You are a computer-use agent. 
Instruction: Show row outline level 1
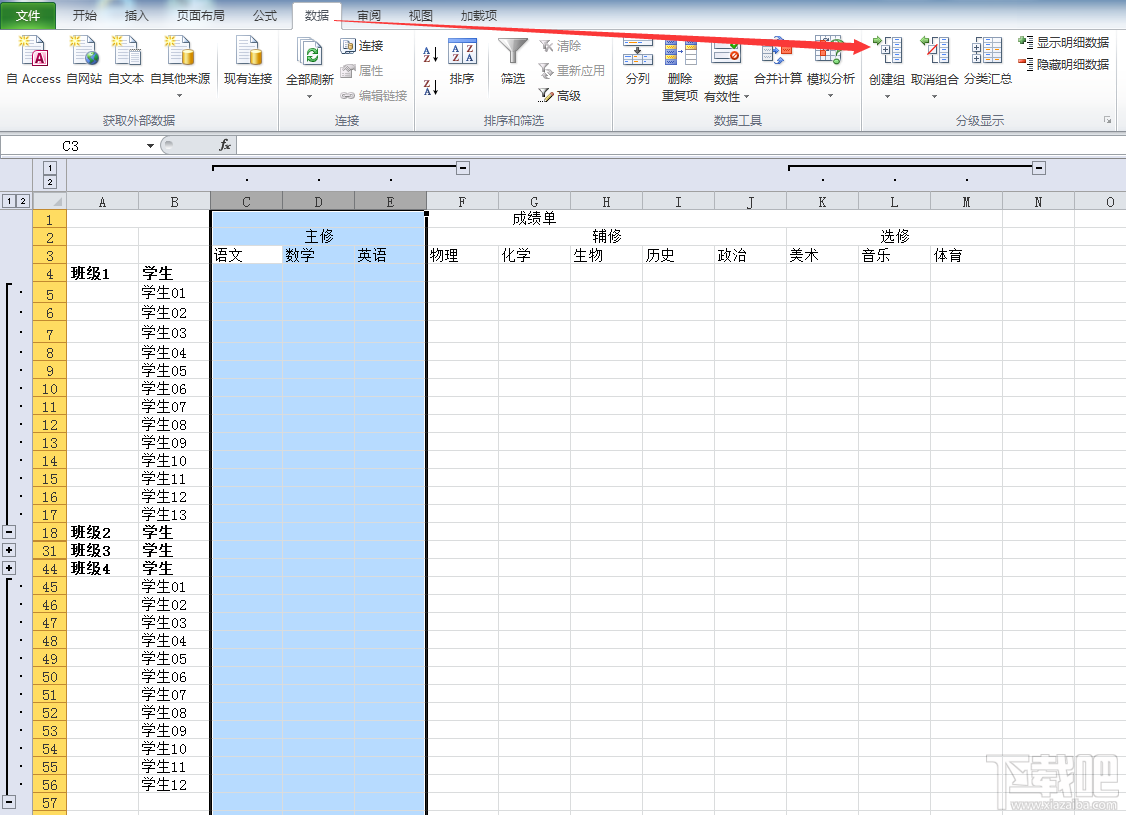[x=9, y=201]
